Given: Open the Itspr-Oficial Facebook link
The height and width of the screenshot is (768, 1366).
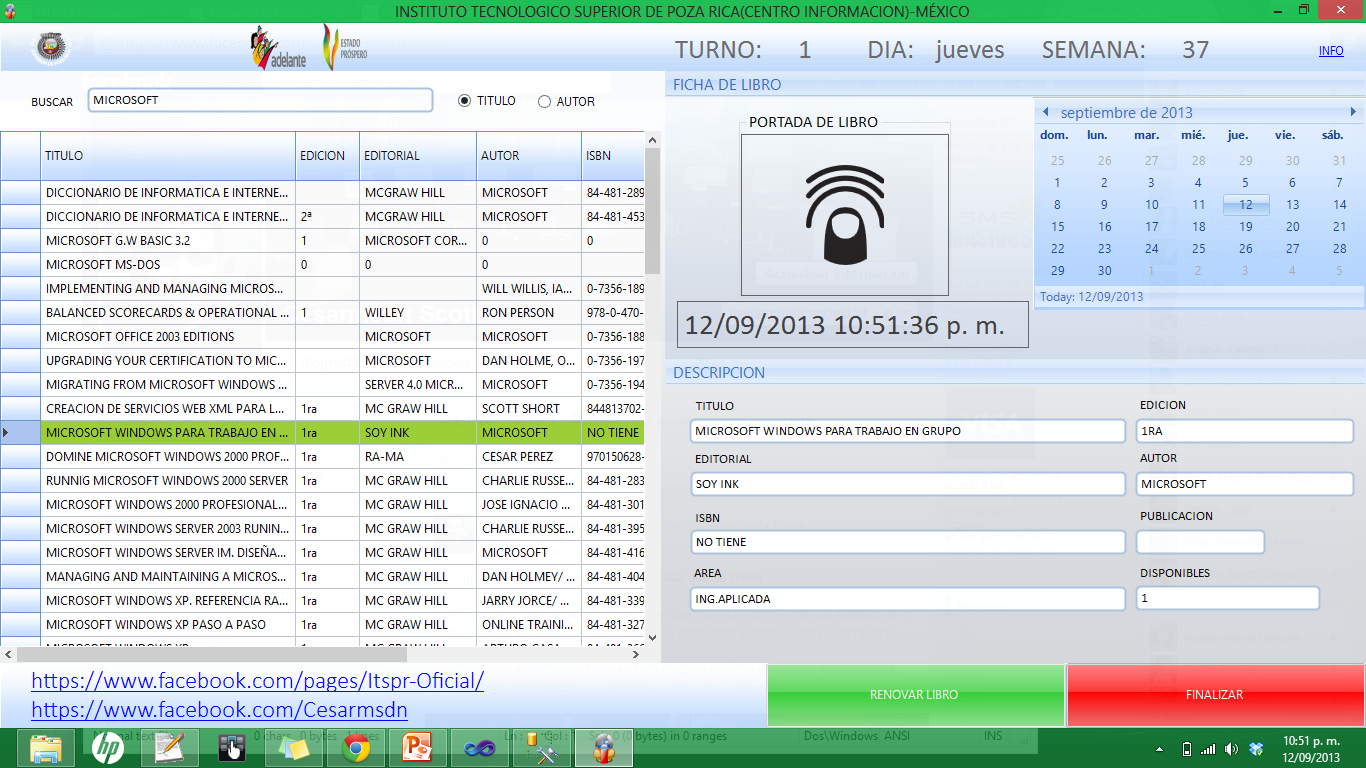Looking at the screenshot, I should [258, 681].
